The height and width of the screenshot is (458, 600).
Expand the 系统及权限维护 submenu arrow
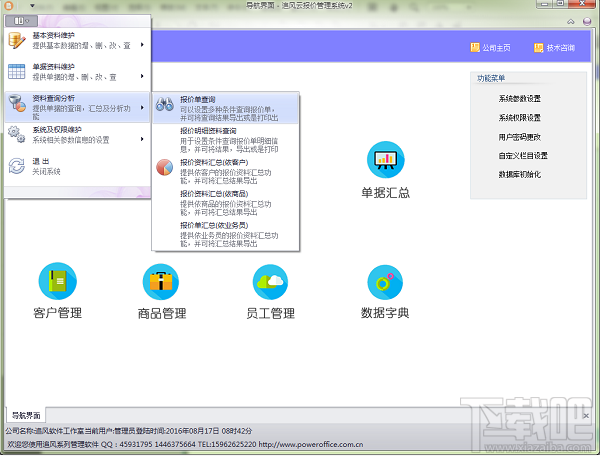tap(142, 139)
